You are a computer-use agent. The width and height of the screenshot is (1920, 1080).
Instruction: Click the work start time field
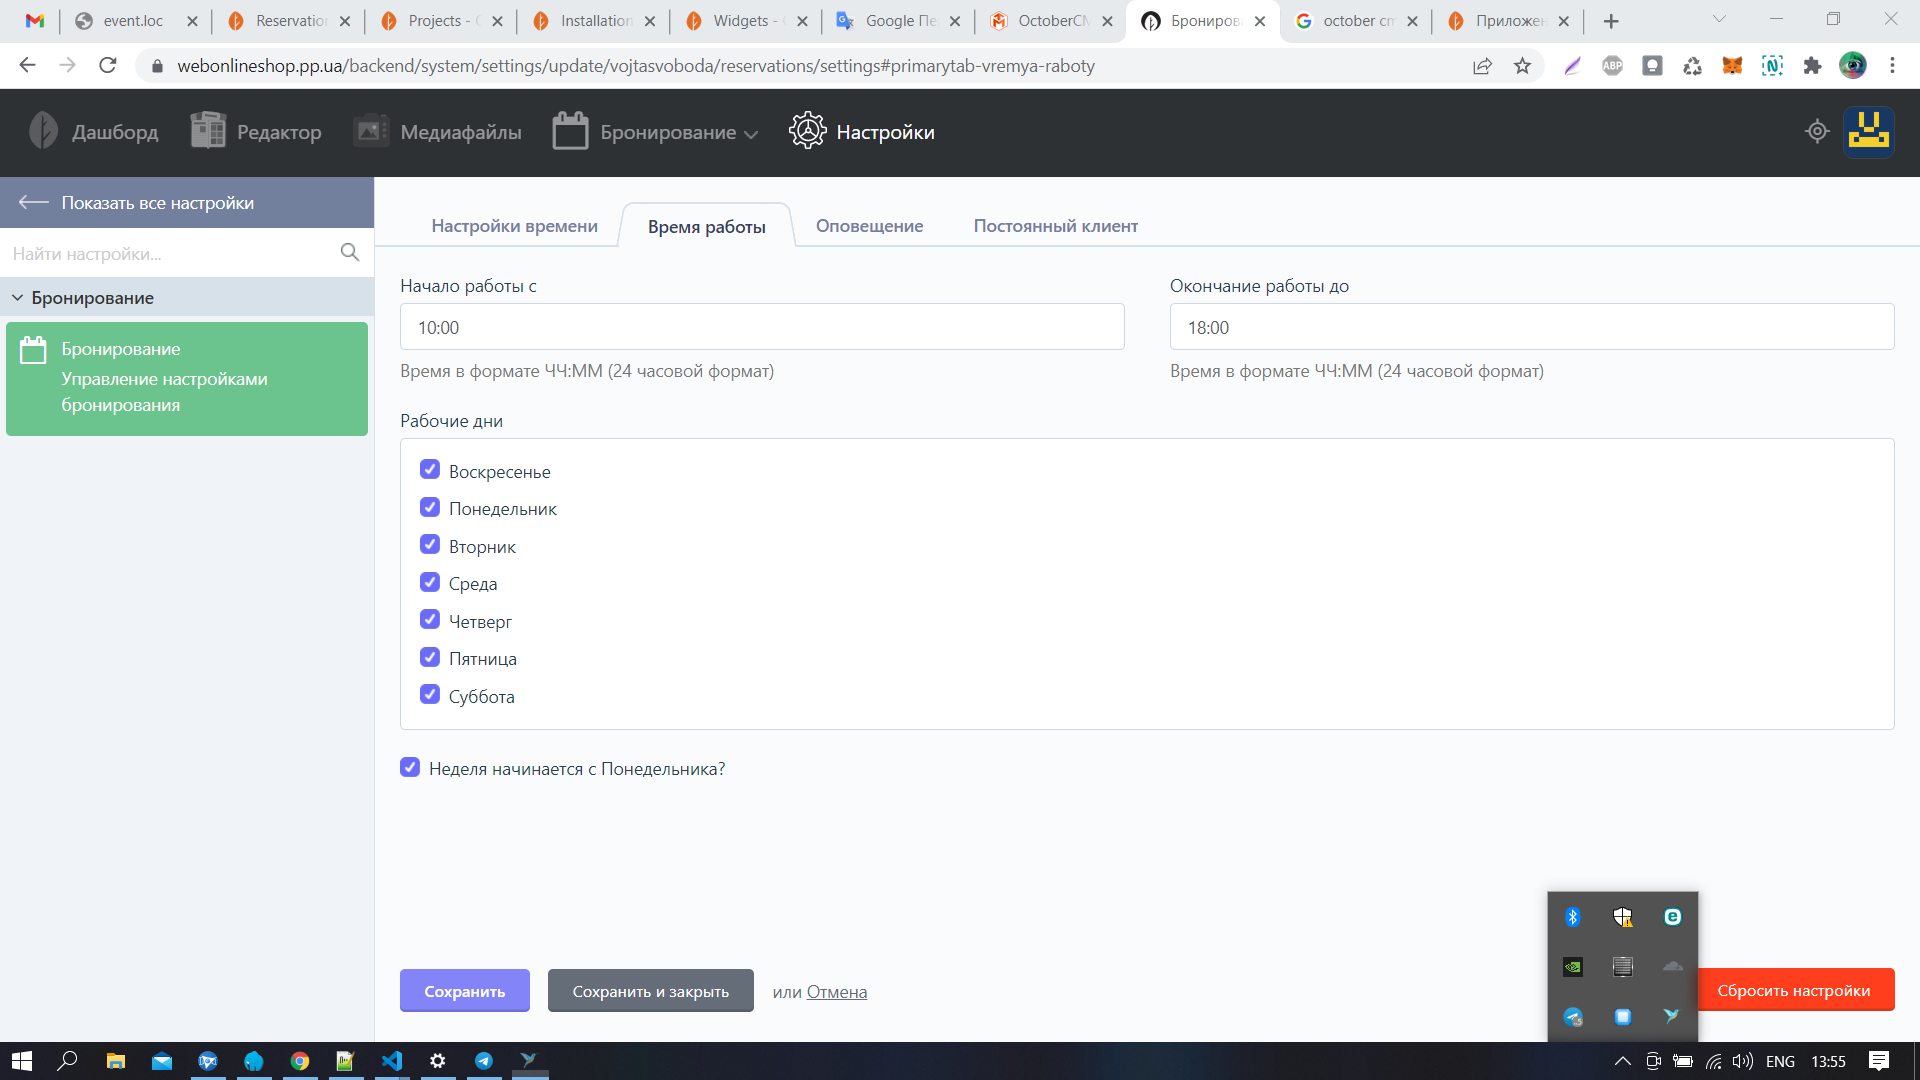coord(761,327)
